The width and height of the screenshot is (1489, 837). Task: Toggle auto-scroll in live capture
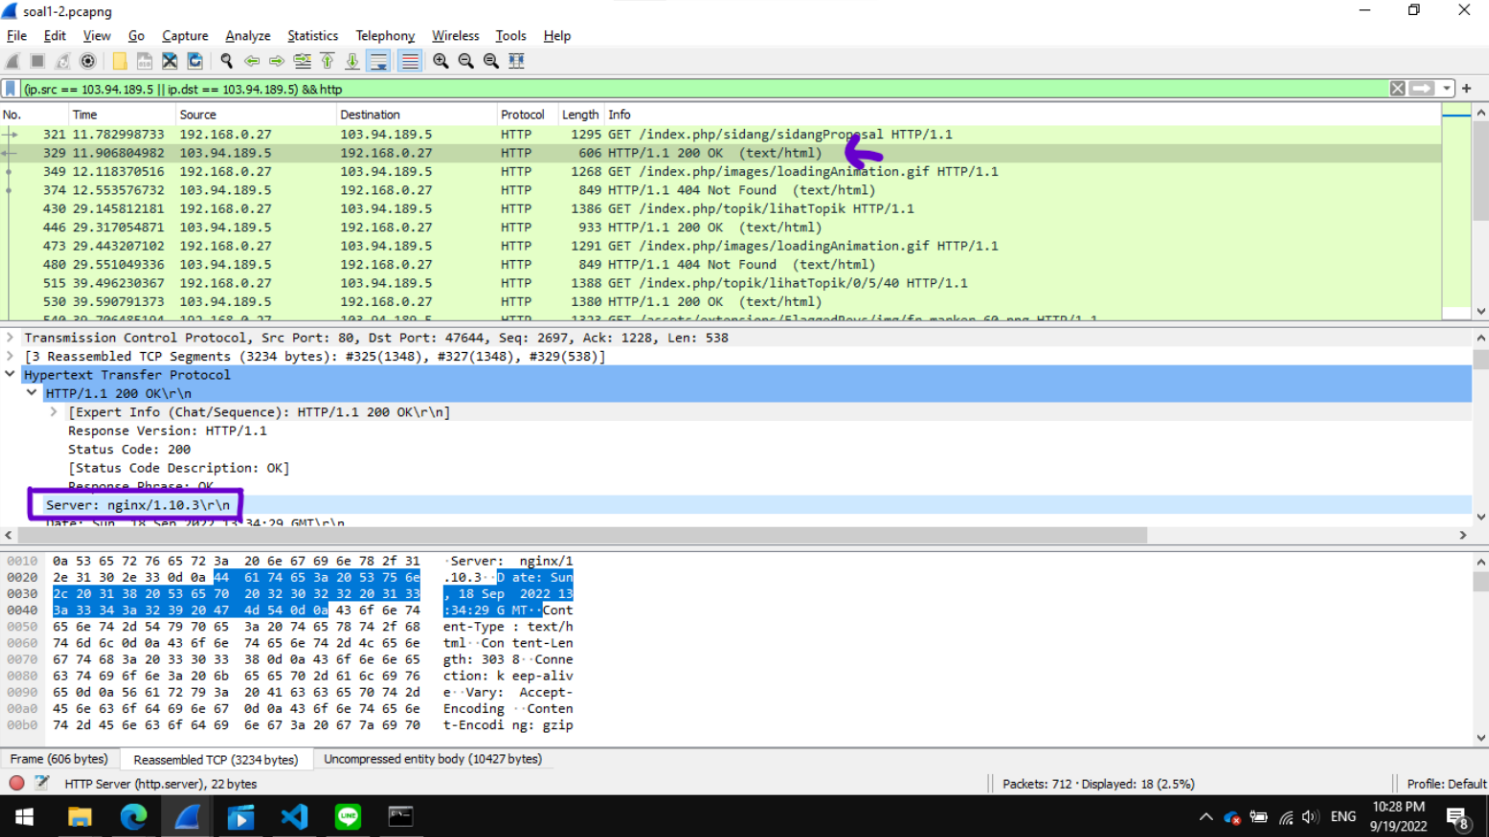(x=379, y=61)
